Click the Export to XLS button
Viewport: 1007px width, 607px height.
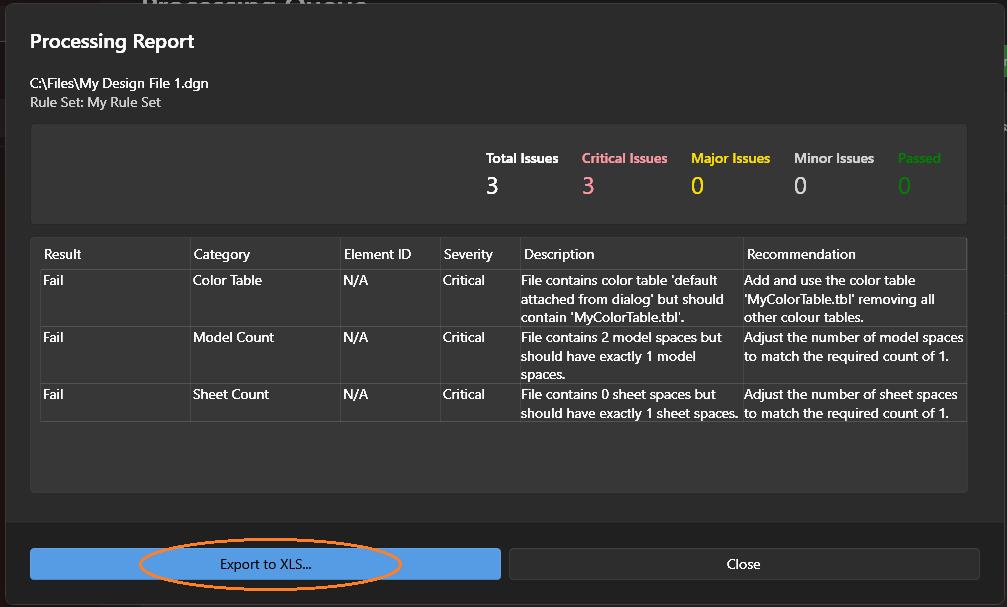[265, 564]
